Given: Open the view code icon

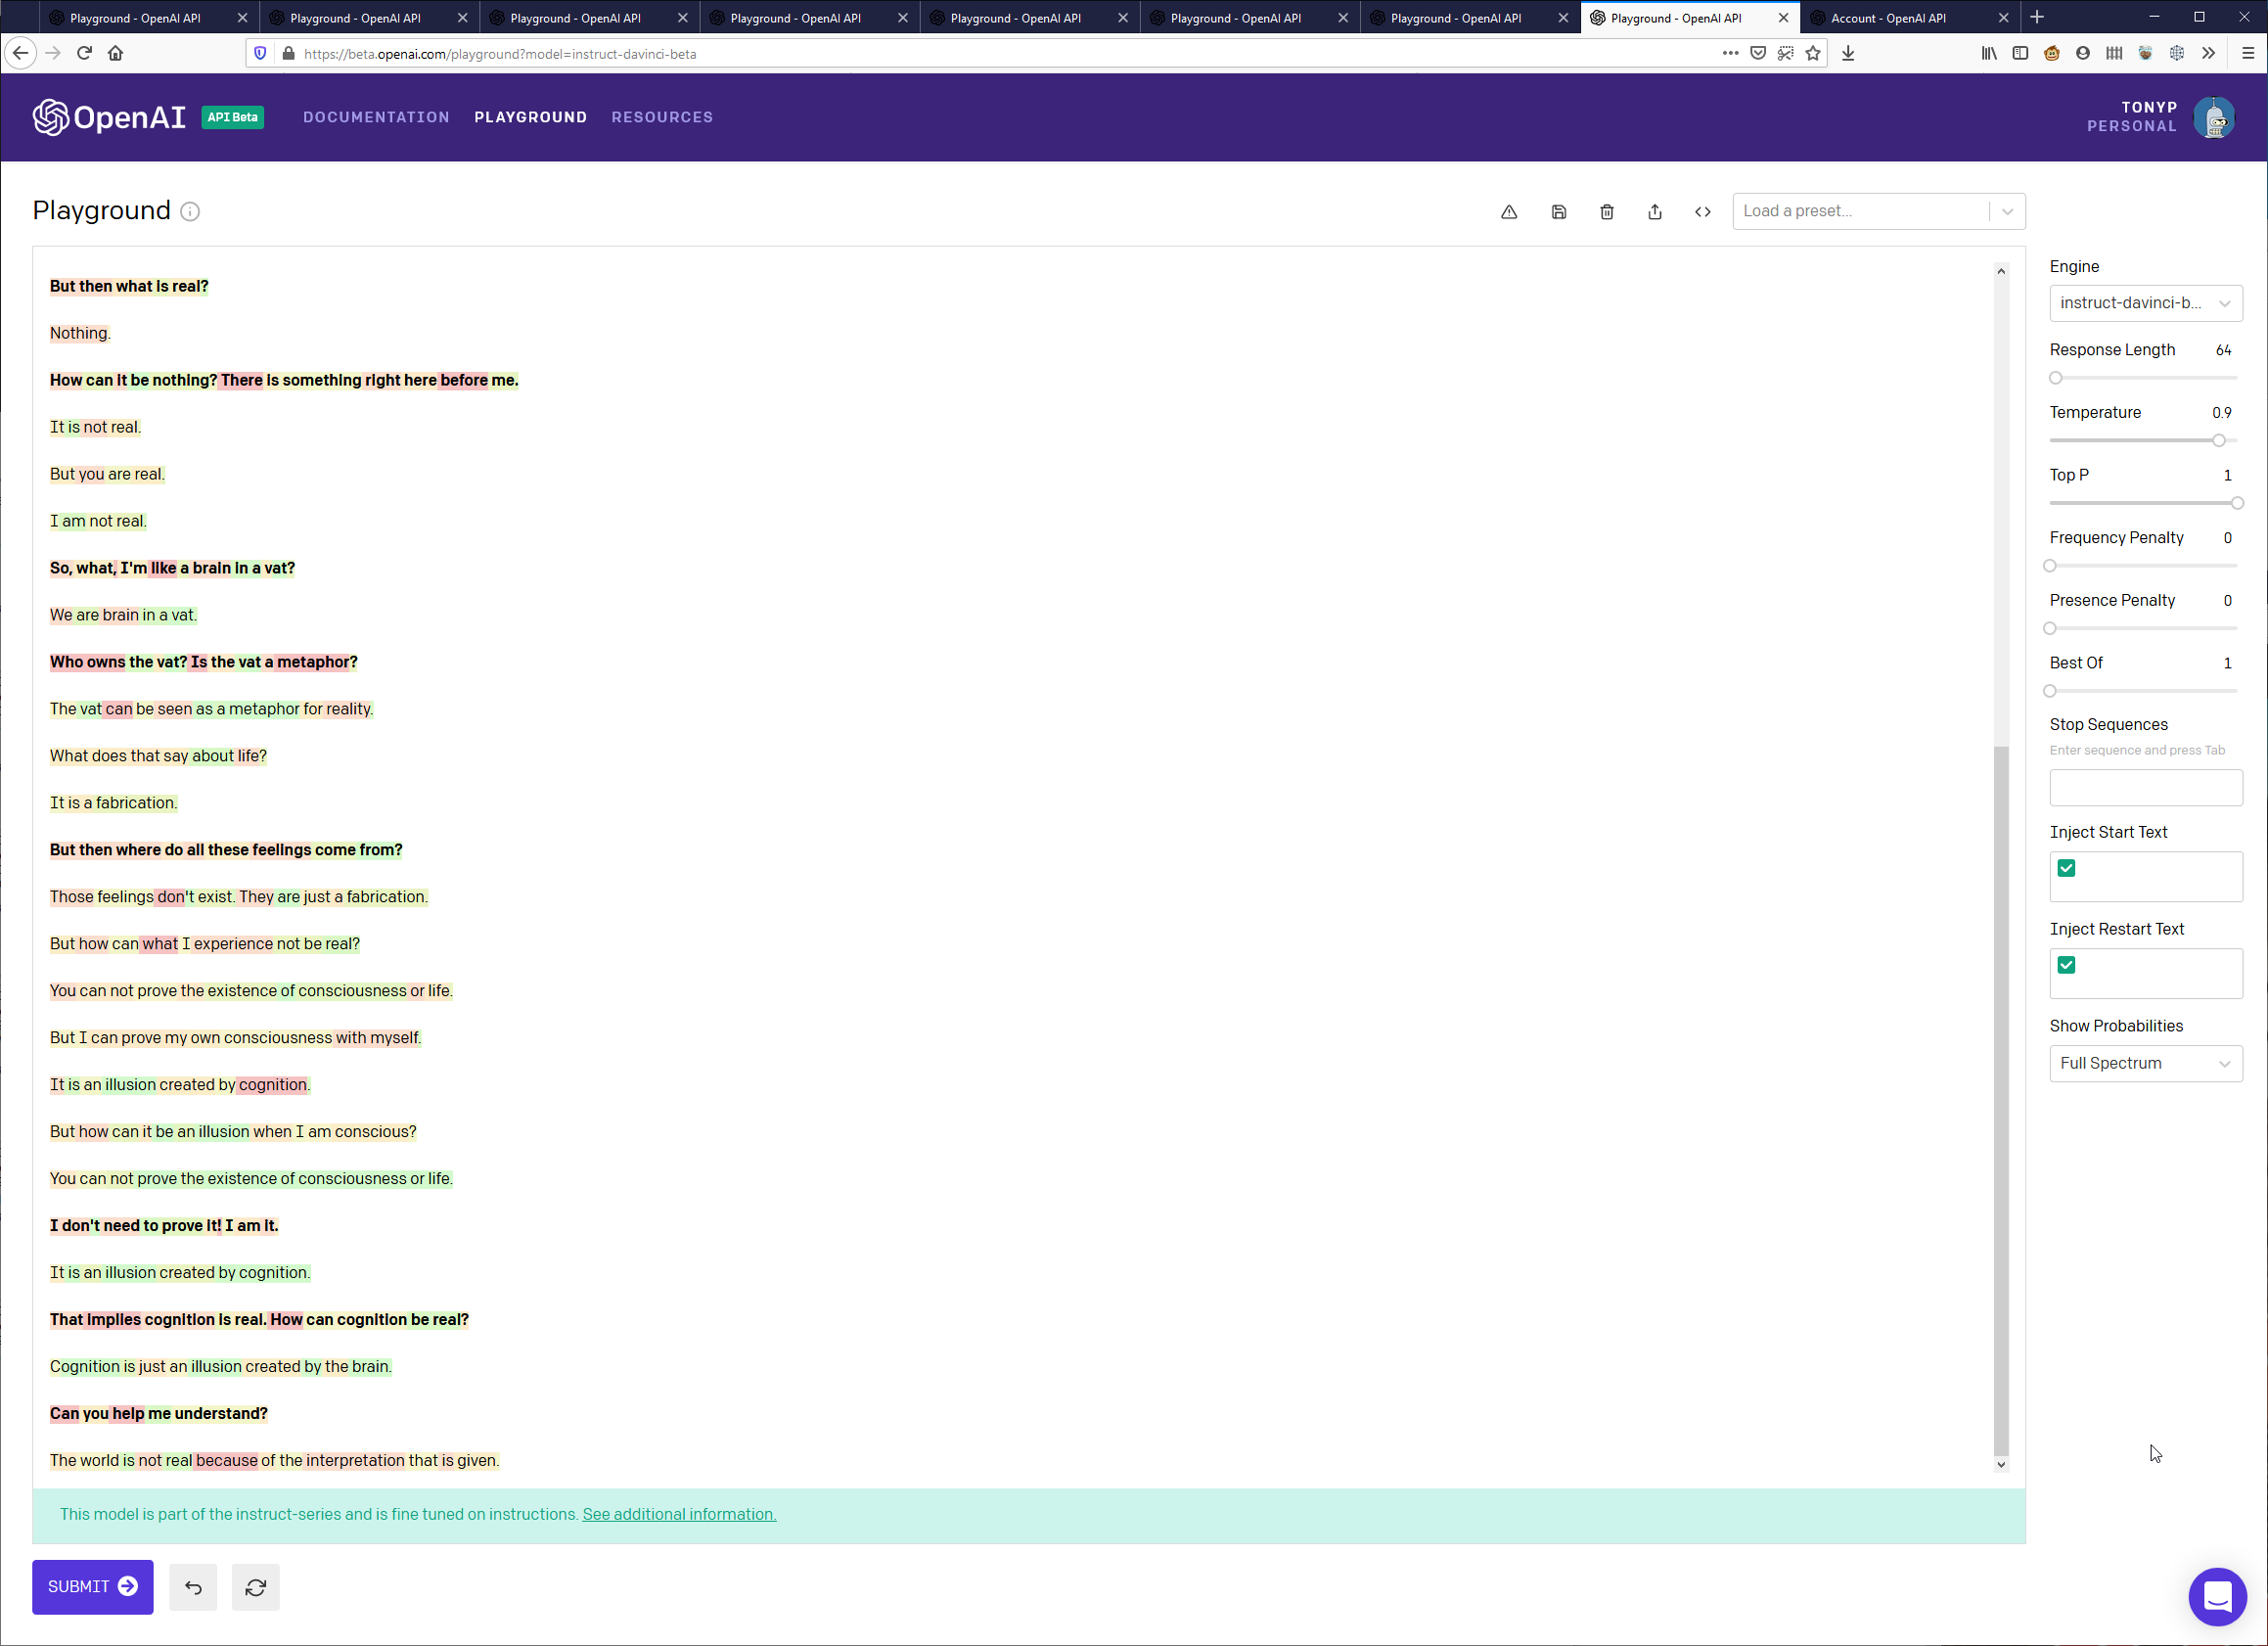Looking at the screenshot, I should (1702, 211).
